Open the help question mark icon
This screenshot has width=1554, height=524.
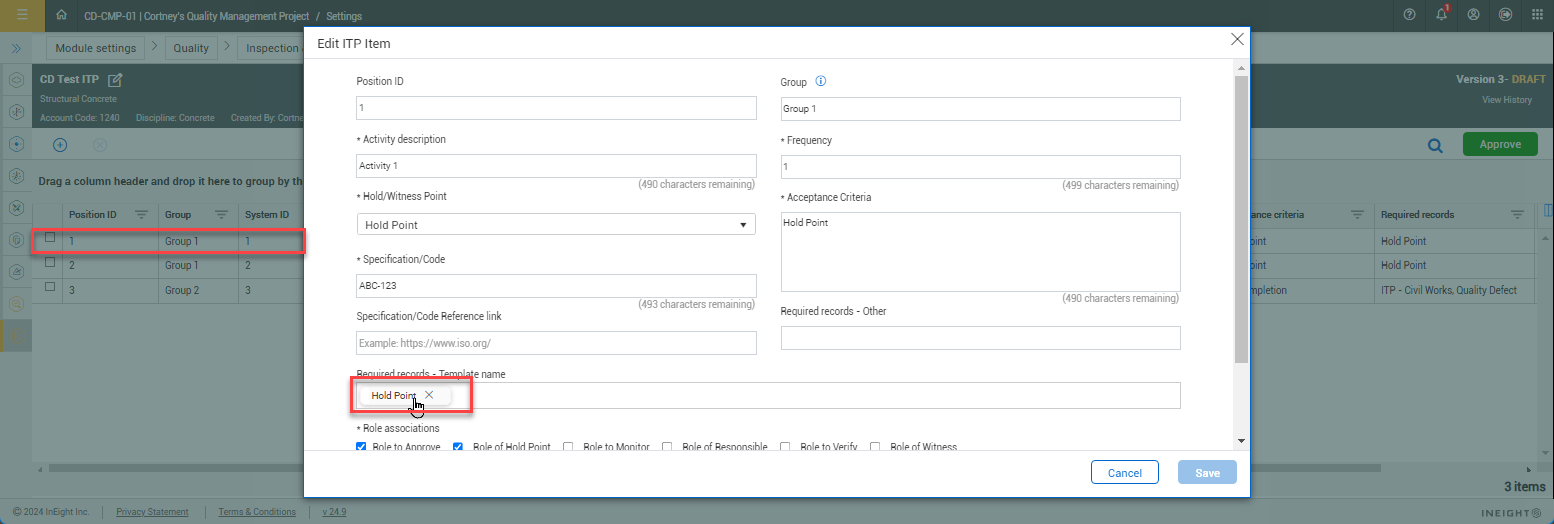[1409, 15]
